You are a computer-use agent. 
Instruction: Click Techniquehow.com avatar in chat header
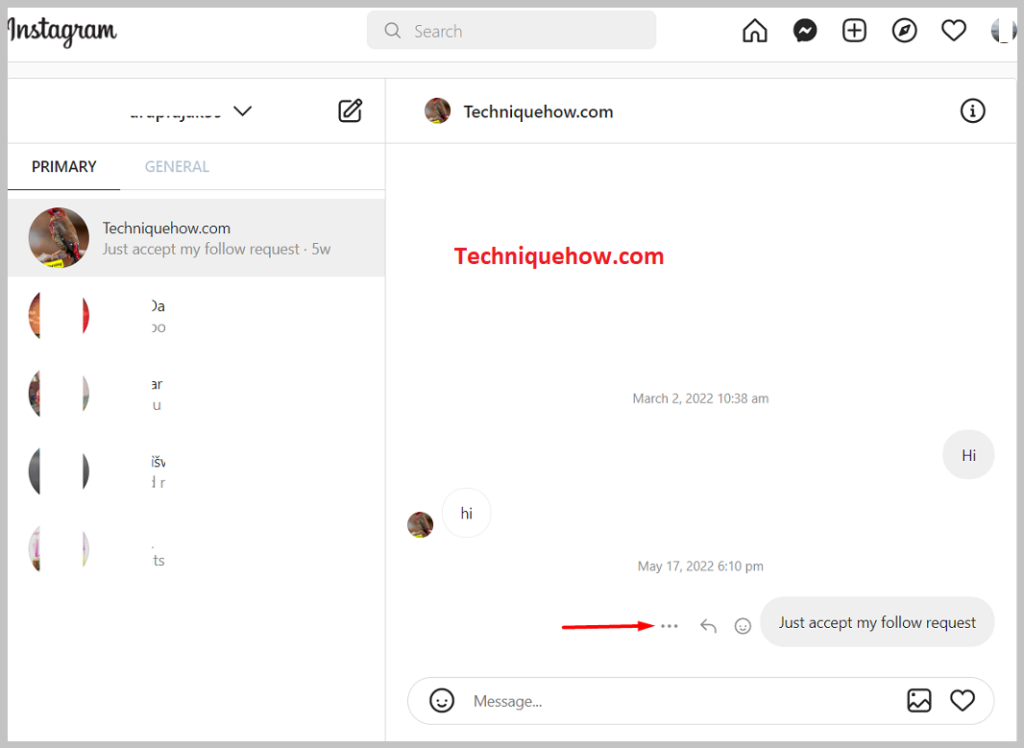(438, 111)
